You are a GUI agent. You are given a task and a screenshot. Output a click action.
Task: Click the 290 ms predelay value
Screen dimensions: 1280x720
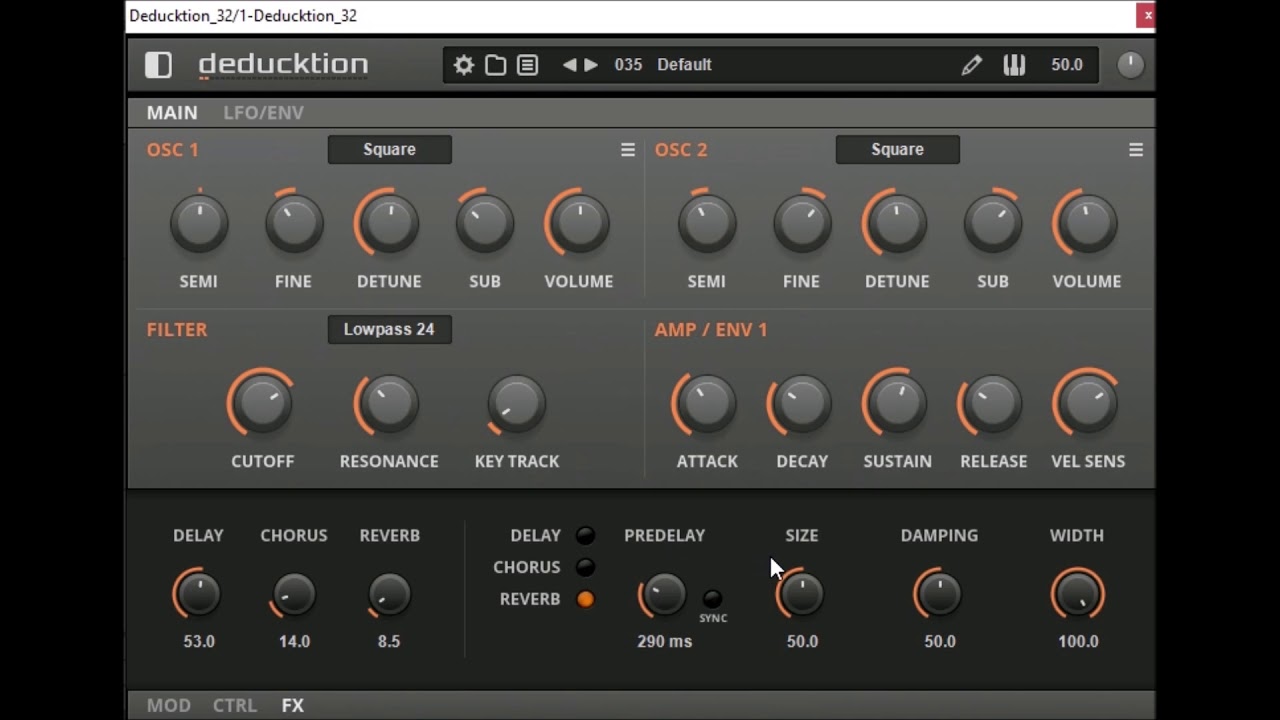click(664, 642)
